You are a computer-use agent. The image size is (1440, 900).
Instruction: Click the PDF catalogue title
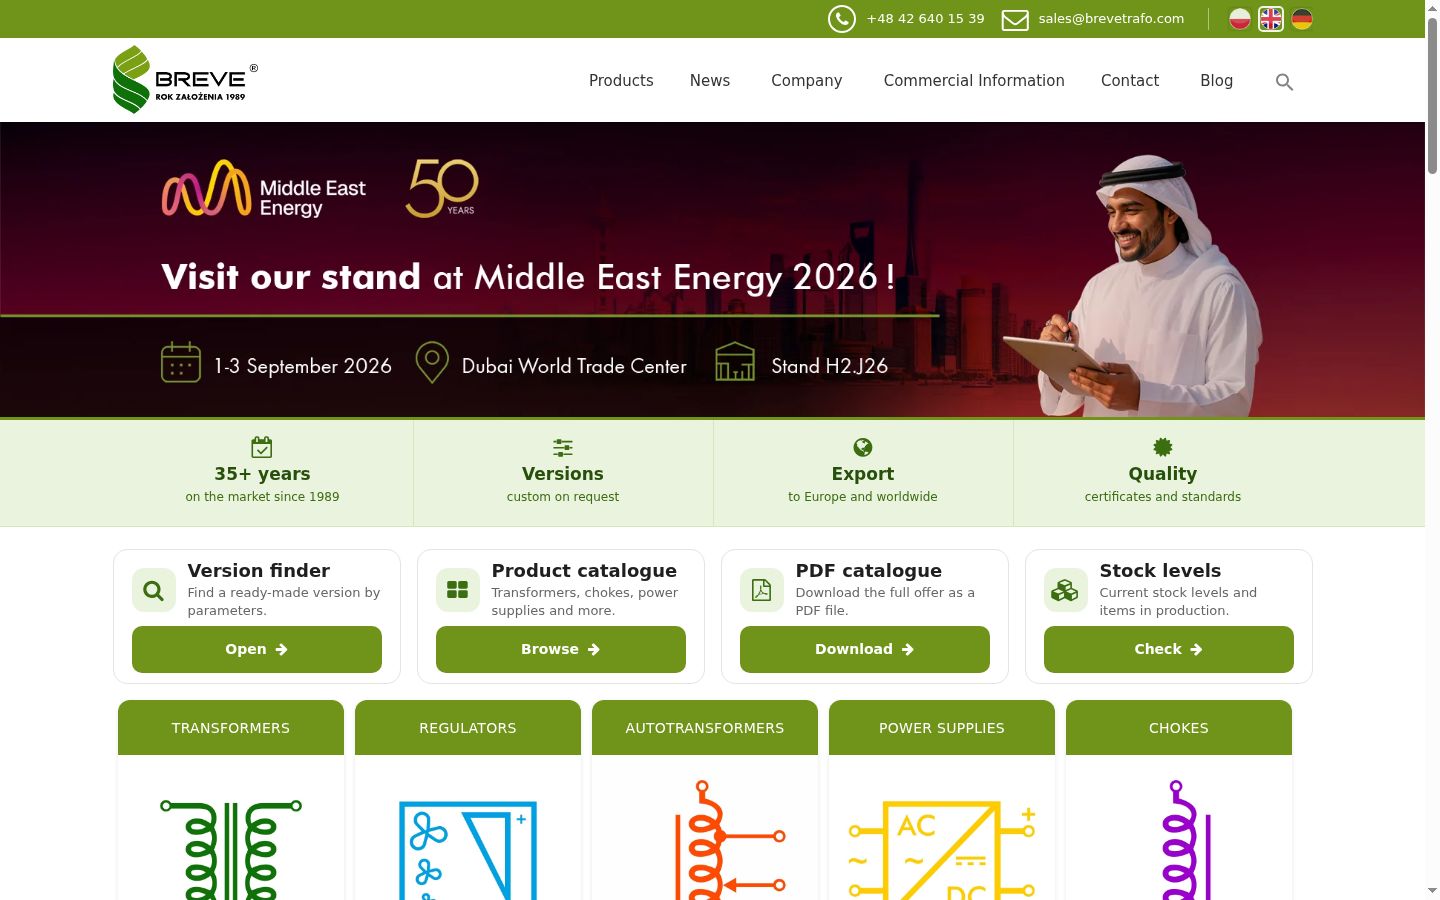(x=869, y=571)
